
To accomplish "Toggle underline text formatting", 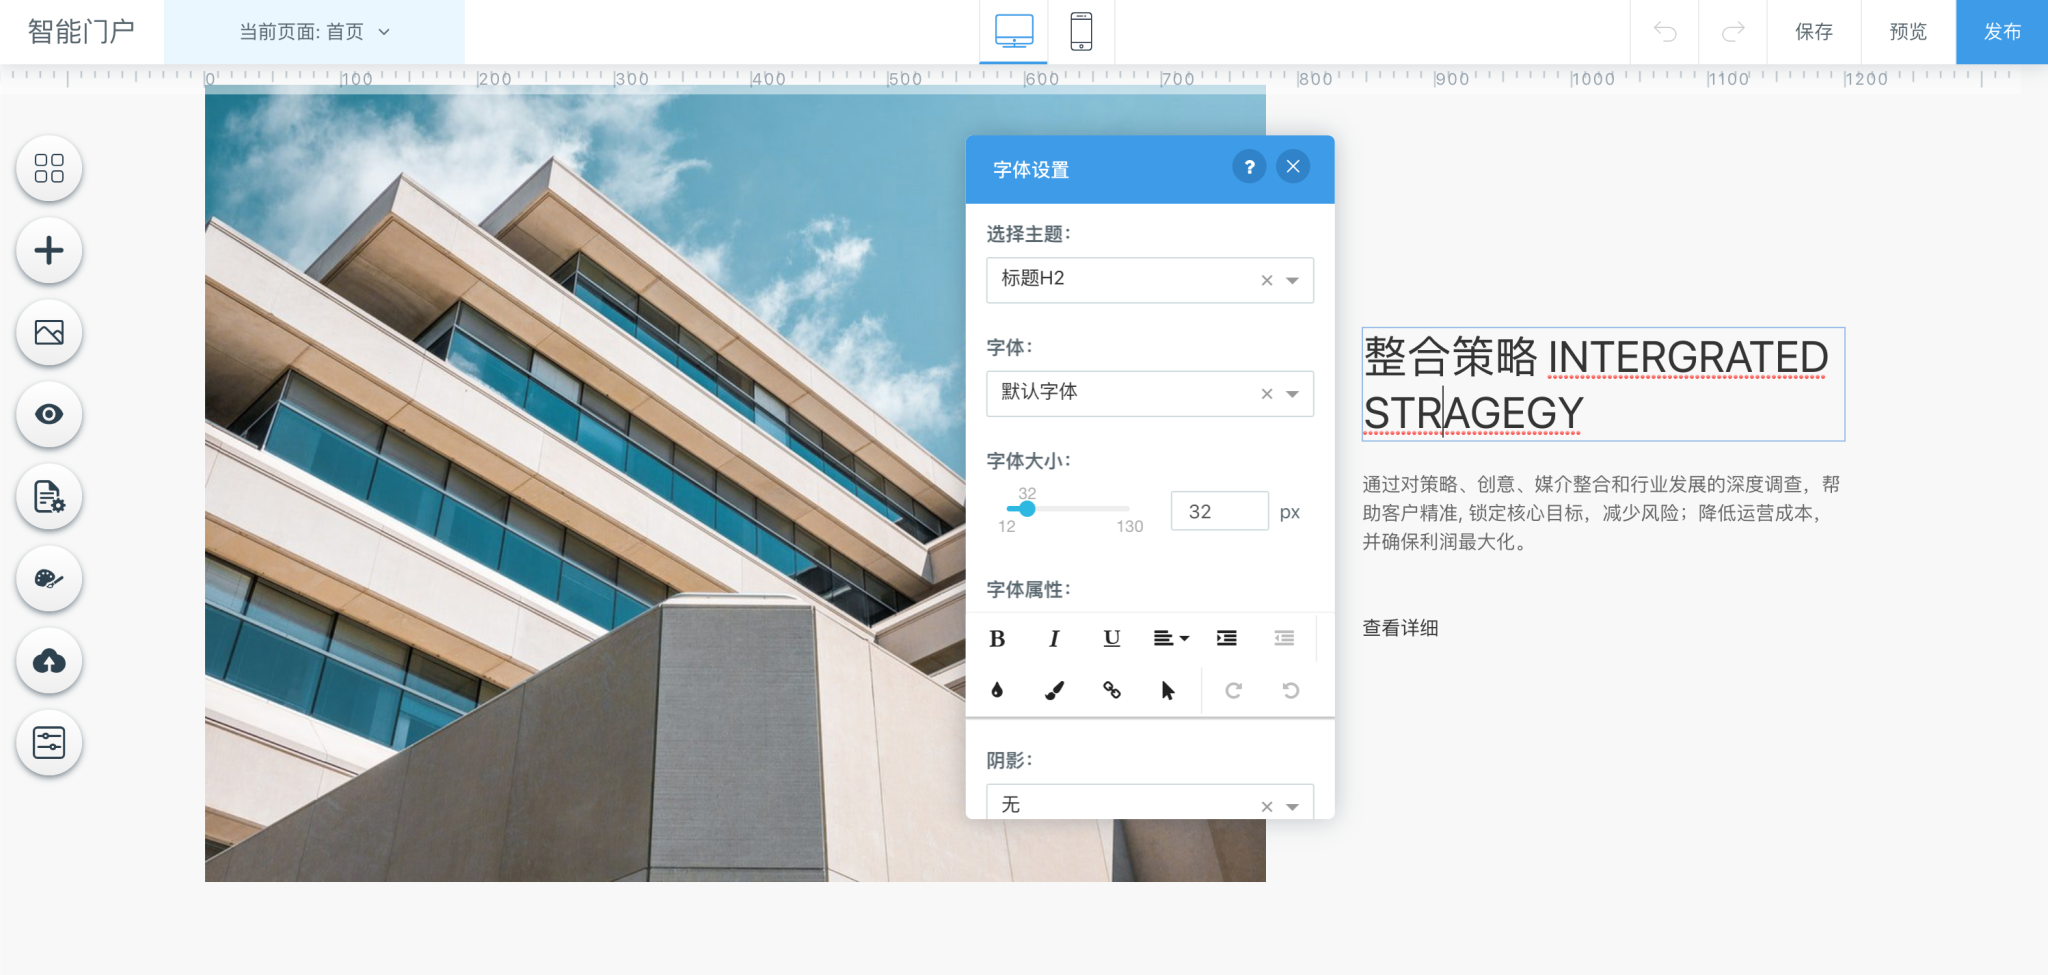I will (1111, 638).
